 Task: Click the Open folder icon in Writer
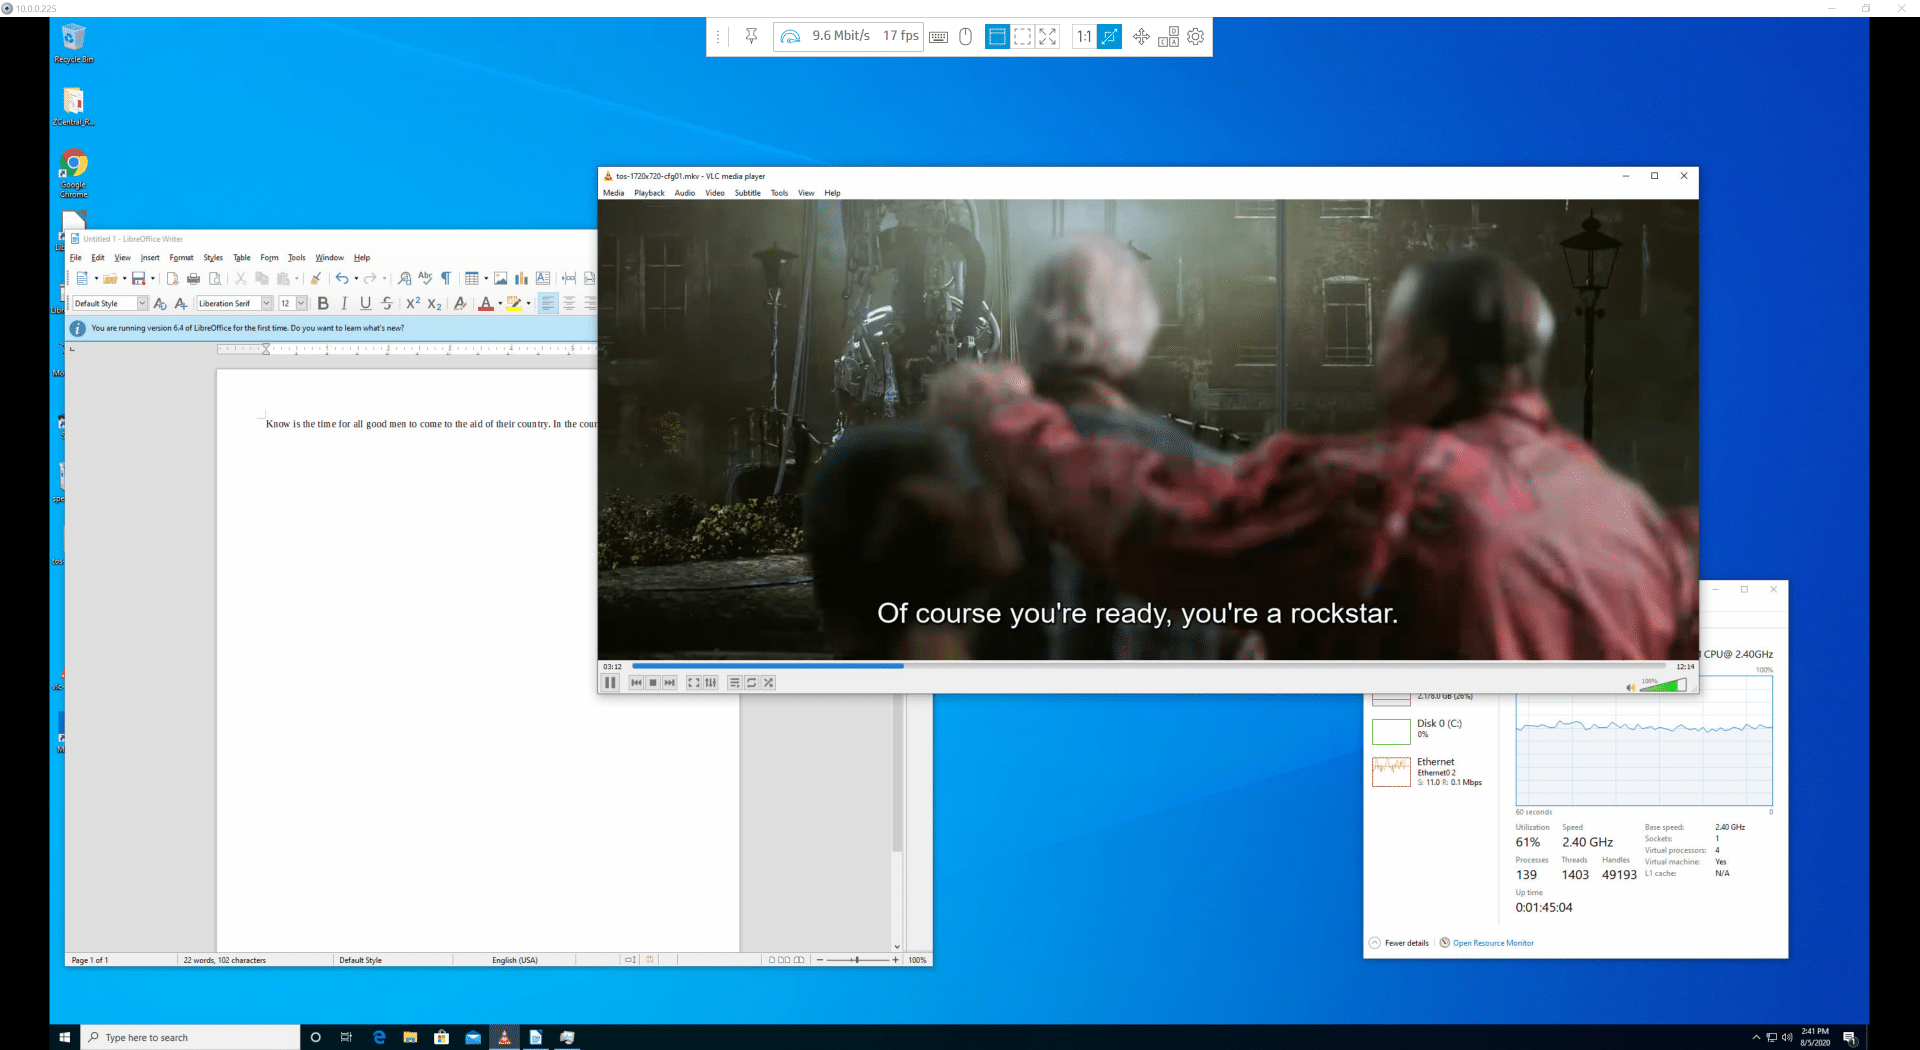click(110, 279)
